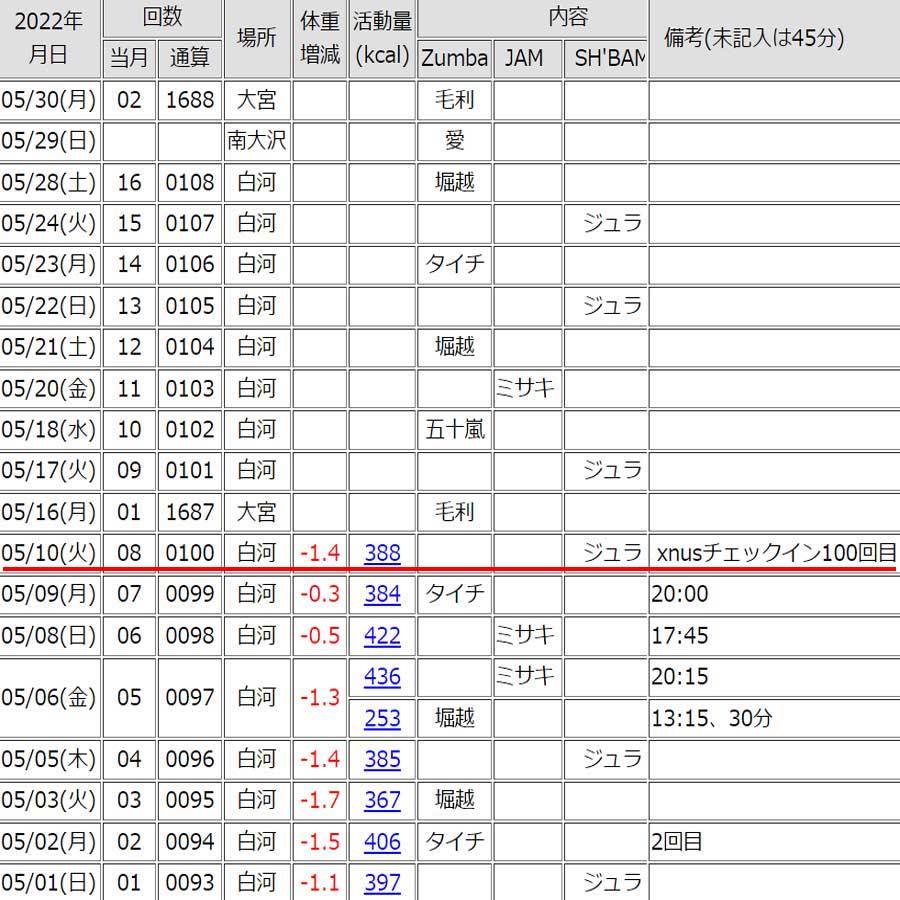Click the location cell 南大沢
This screenshot has width=900, height=900.
pyautogui.click(x=257, y=141)
